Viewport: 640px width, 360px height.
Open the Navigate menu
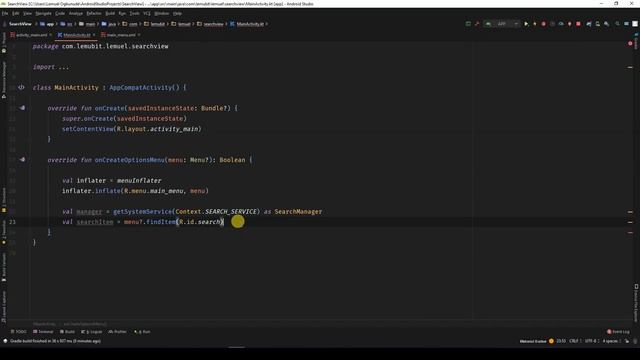(x=43, y=13)
